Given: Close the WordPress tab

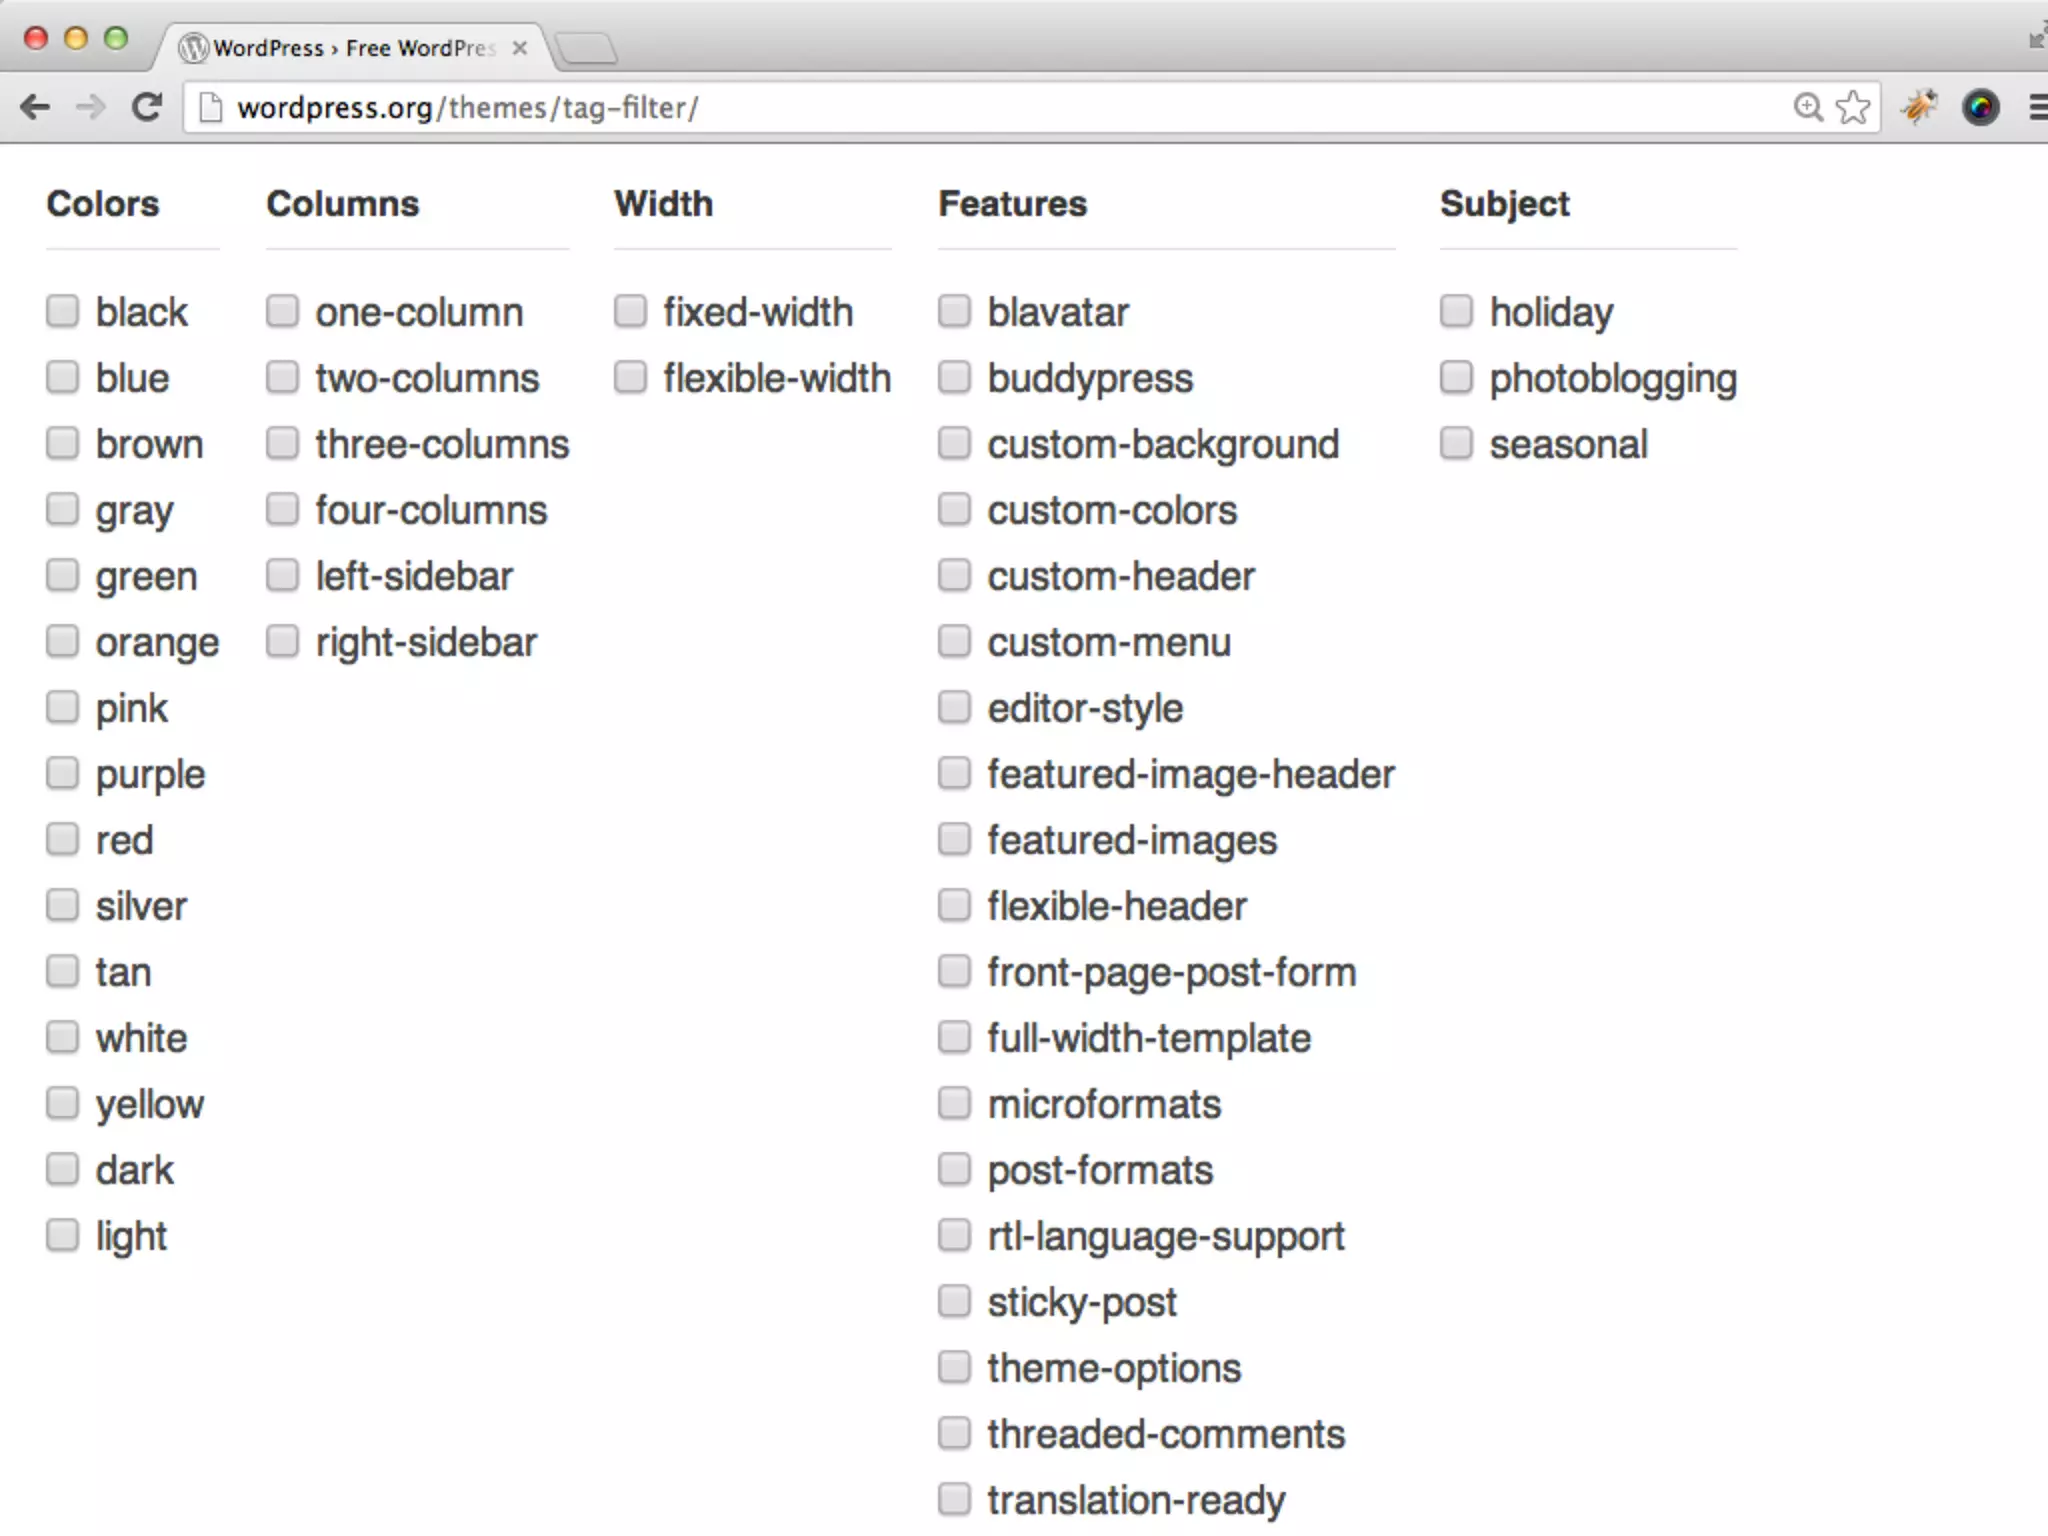Looking at the screenshot, I should (x=519, y=48).
